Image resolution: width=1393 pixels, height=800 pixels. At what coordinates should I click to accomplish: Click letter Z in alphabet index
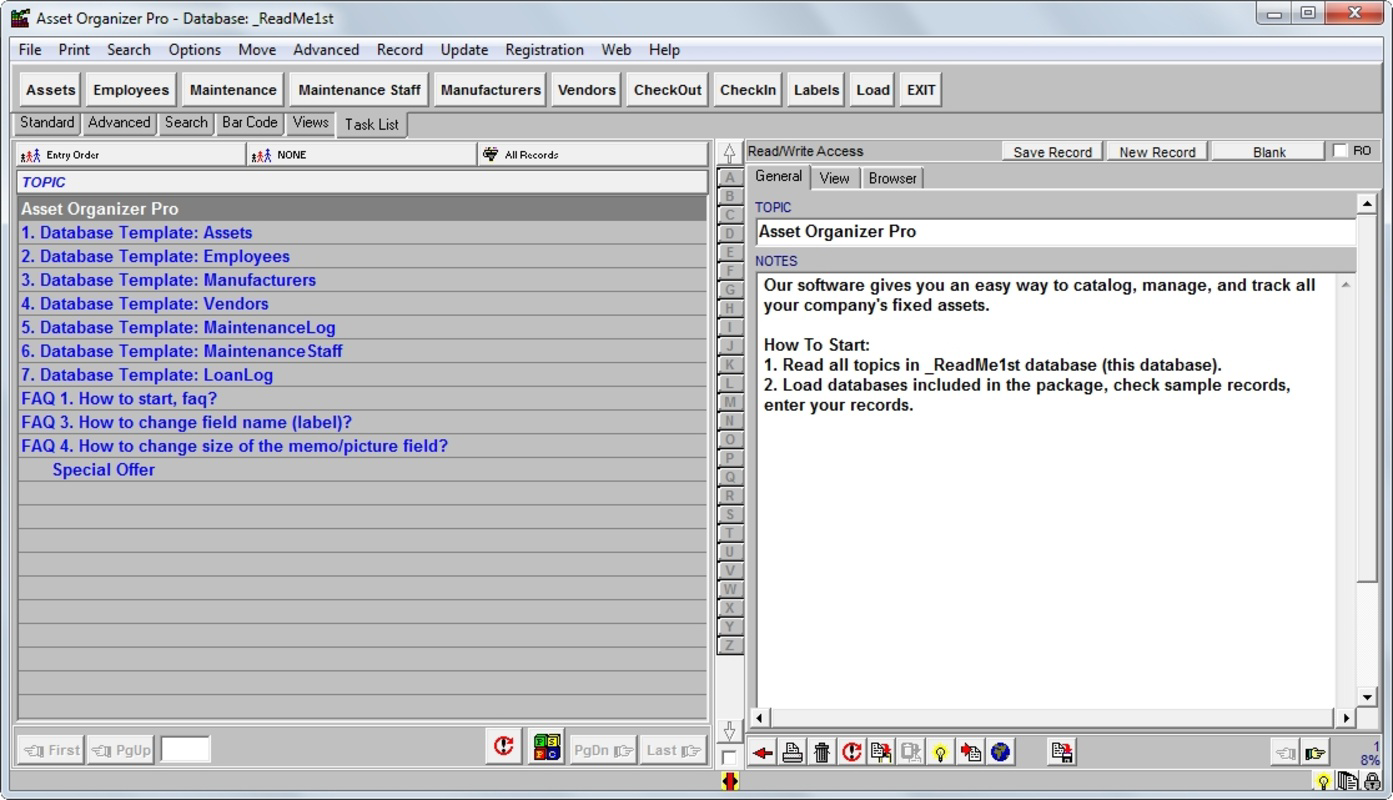coord(730,646)
